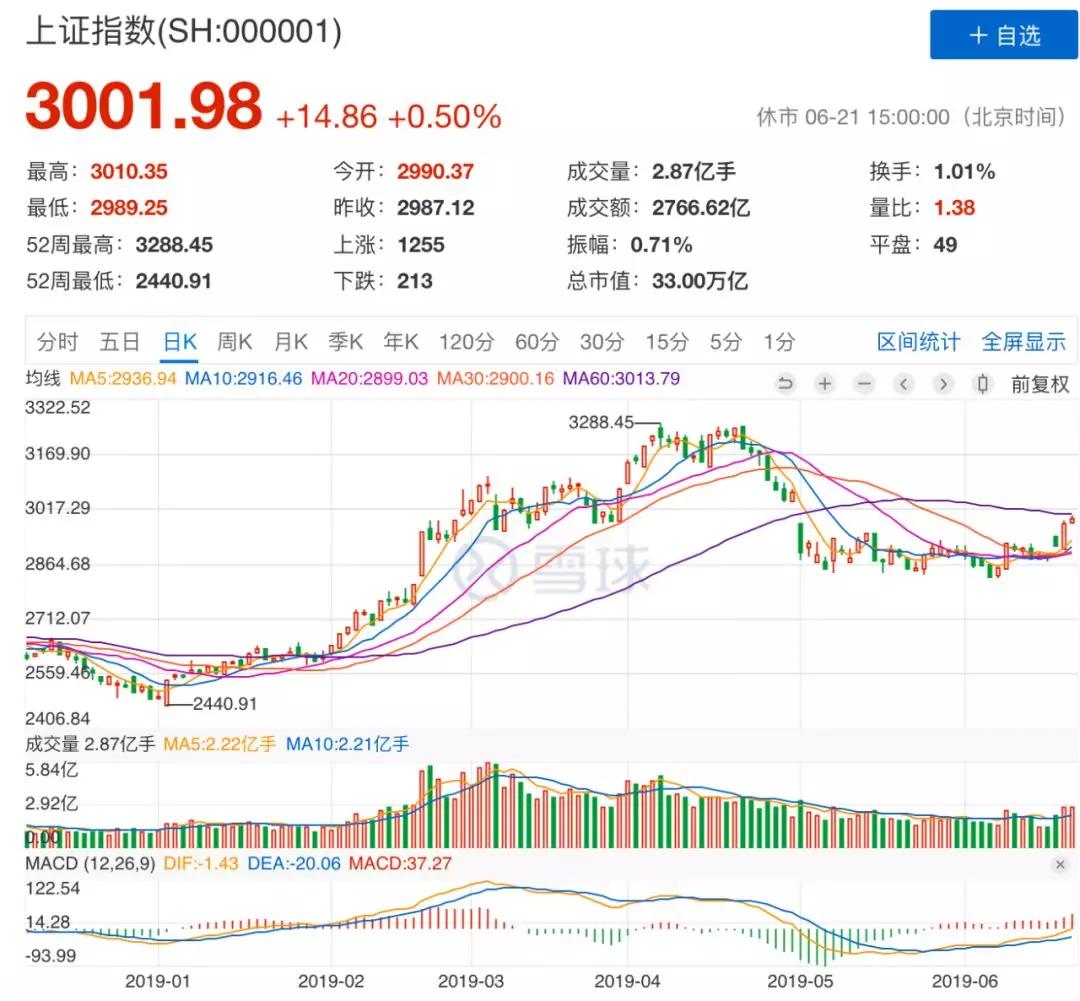Image resolution: width=1080 pixels, height=1001 pixels.
Task: Select the 五日 five-day tab
Action: click(119, 342)
